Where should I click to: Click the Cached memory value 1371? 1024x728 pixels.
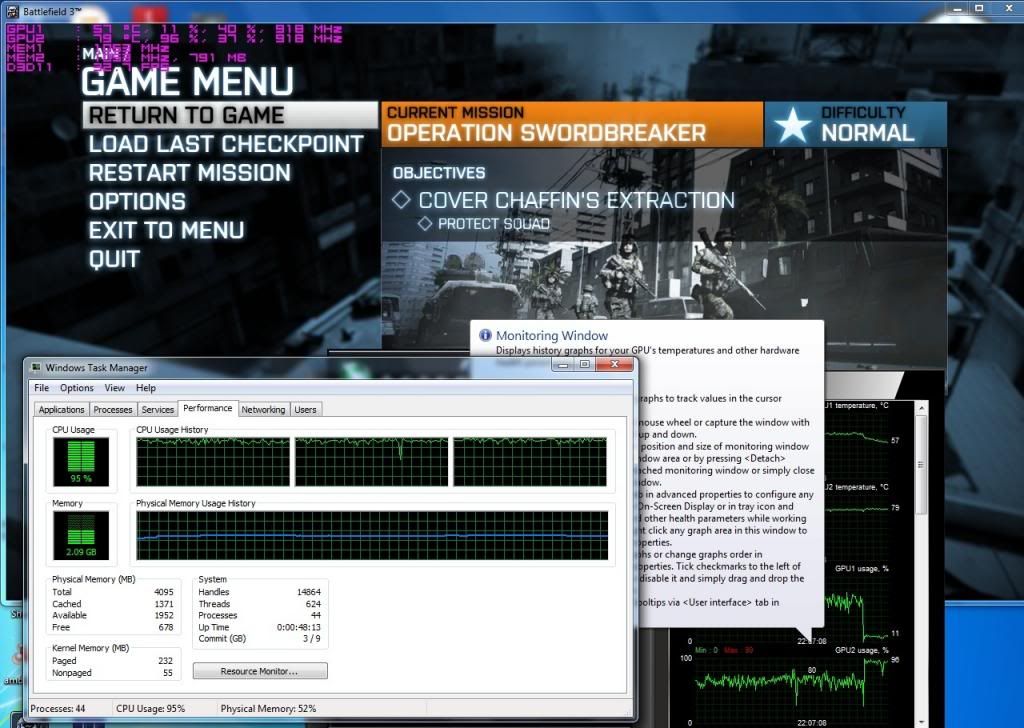tap(164, 604)
